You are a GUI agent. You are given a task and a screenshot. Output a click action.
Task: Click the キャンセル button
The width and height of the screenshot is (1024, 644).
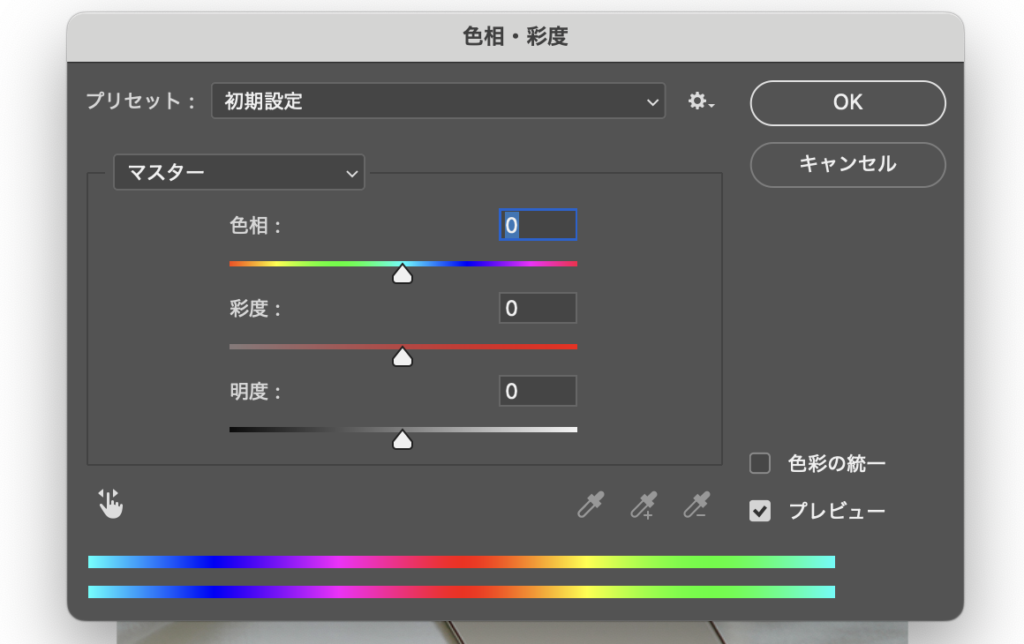847,164
